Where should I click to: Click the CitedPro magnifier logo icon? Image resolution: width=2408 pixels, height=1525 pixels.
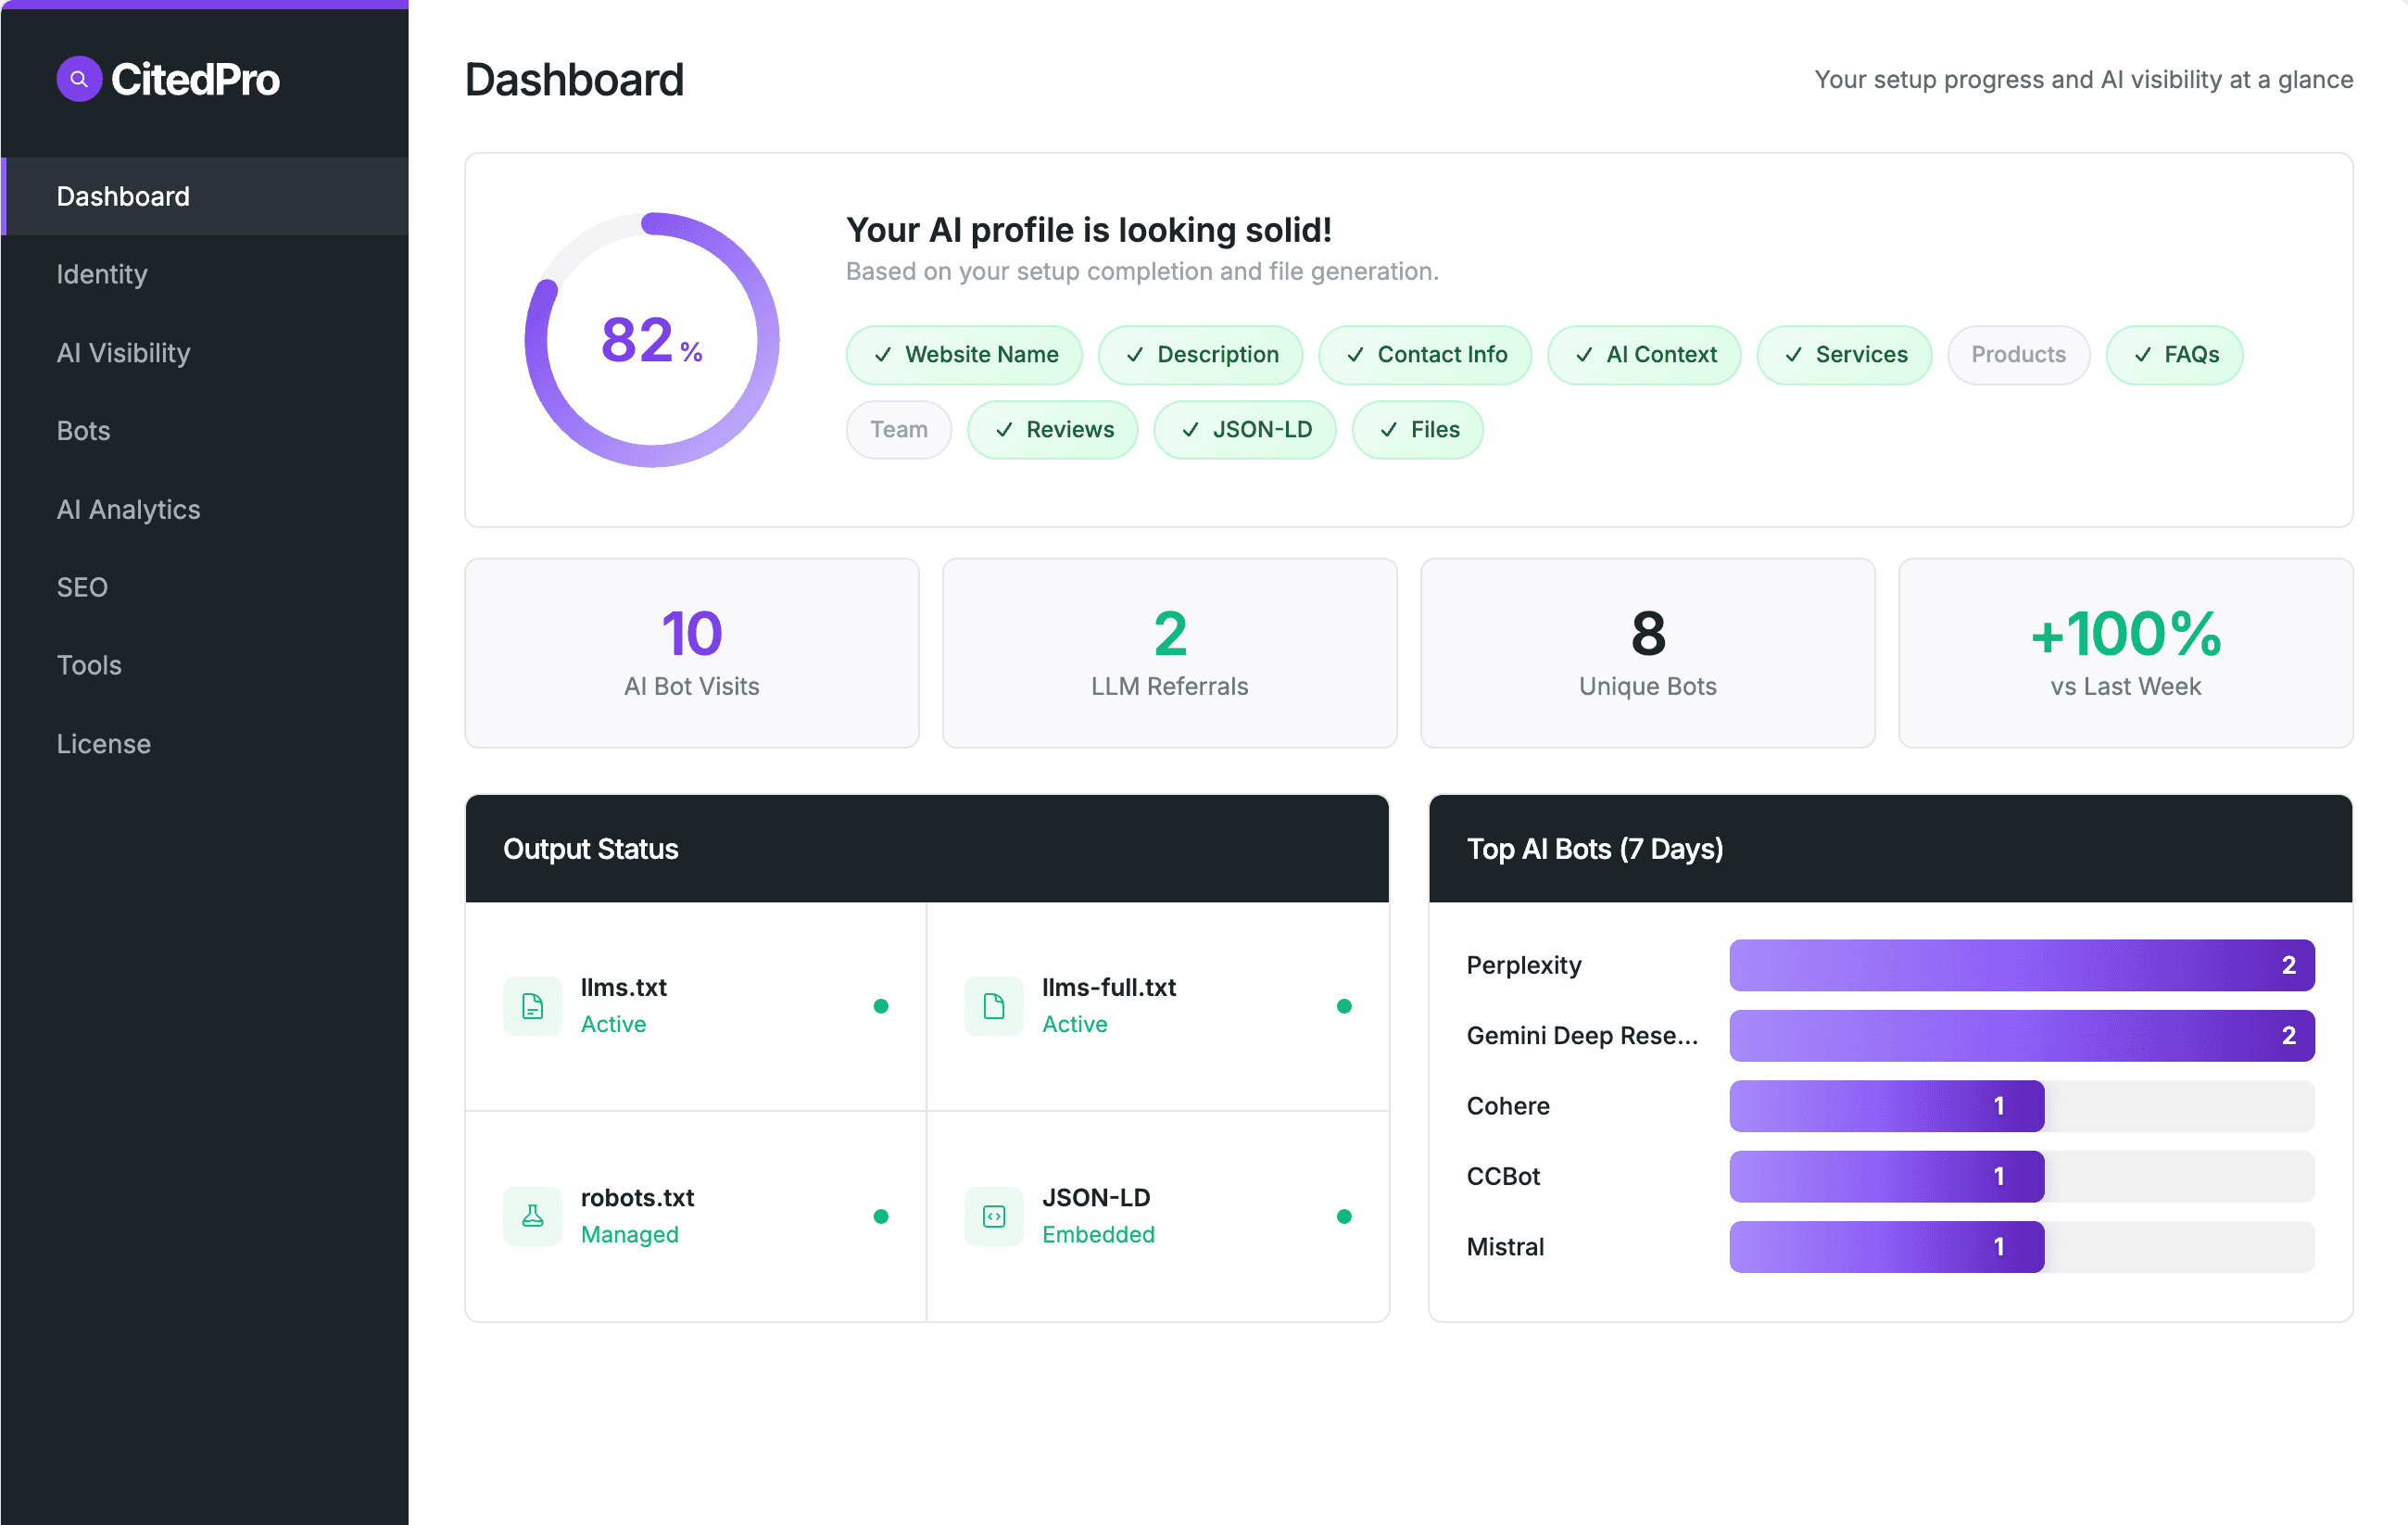tap(79, 78)
